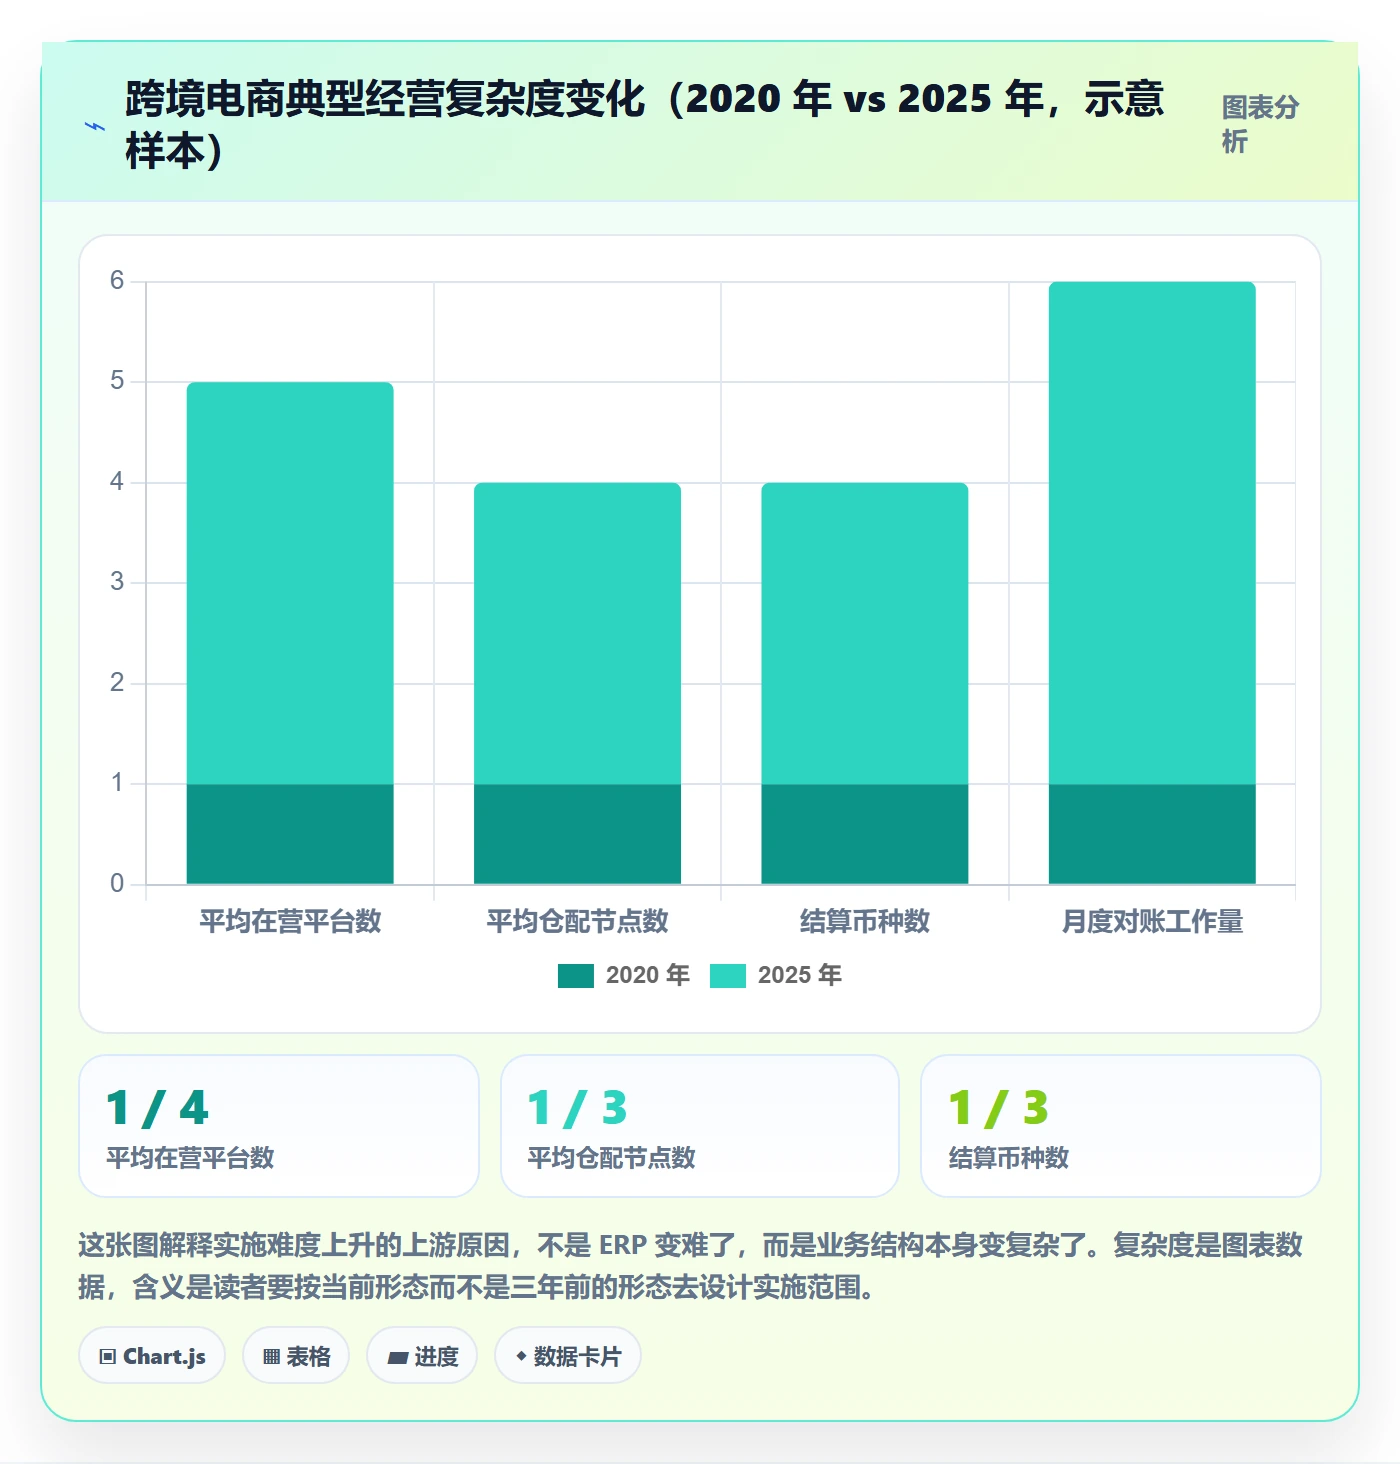The width and height of the screenshot is (1400, 1464).
Task: Click the 平均在营平台数 x-axis label
Action: [x=290, y=921]
